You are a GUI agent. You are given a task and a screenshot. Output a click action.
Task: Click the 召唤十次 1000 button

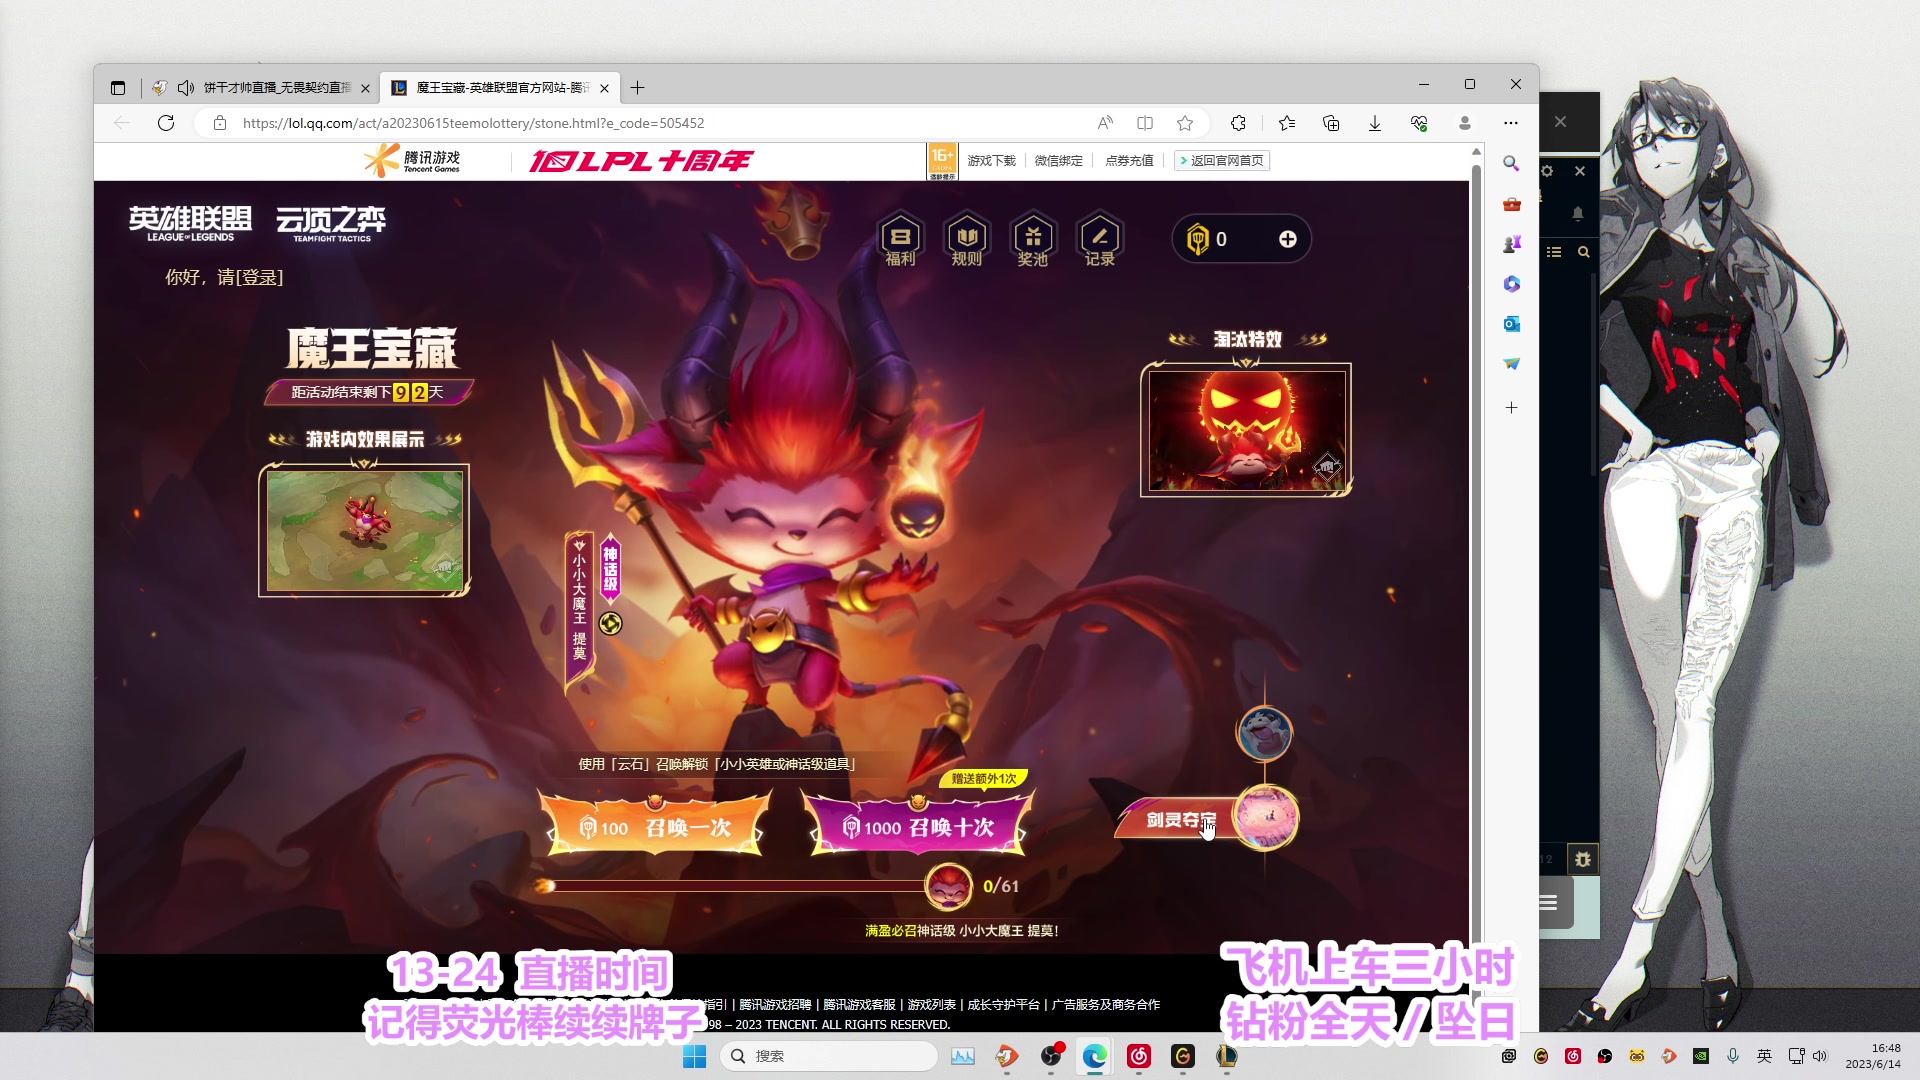point(918,827)
